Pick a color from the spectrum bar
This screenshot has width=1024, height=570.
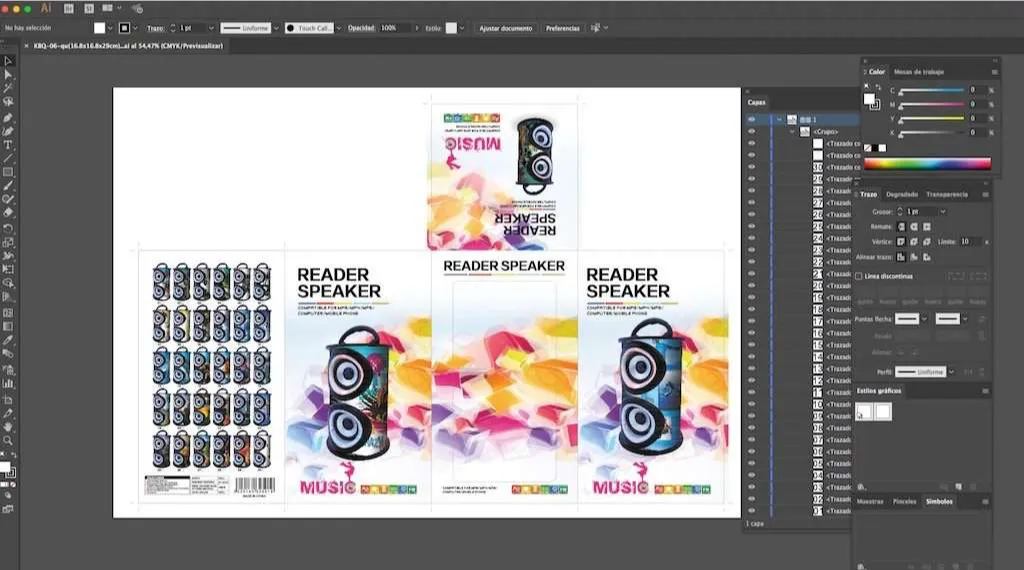(927, 163)
